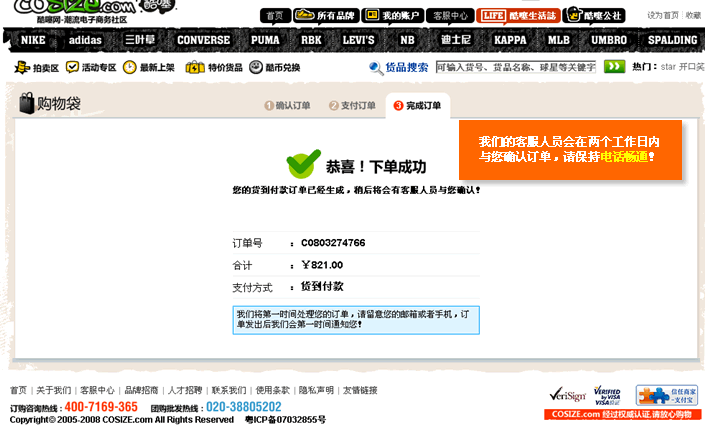
Task: Click wholesale hotline 020-38805202
Action: click(x=244, y=407)
